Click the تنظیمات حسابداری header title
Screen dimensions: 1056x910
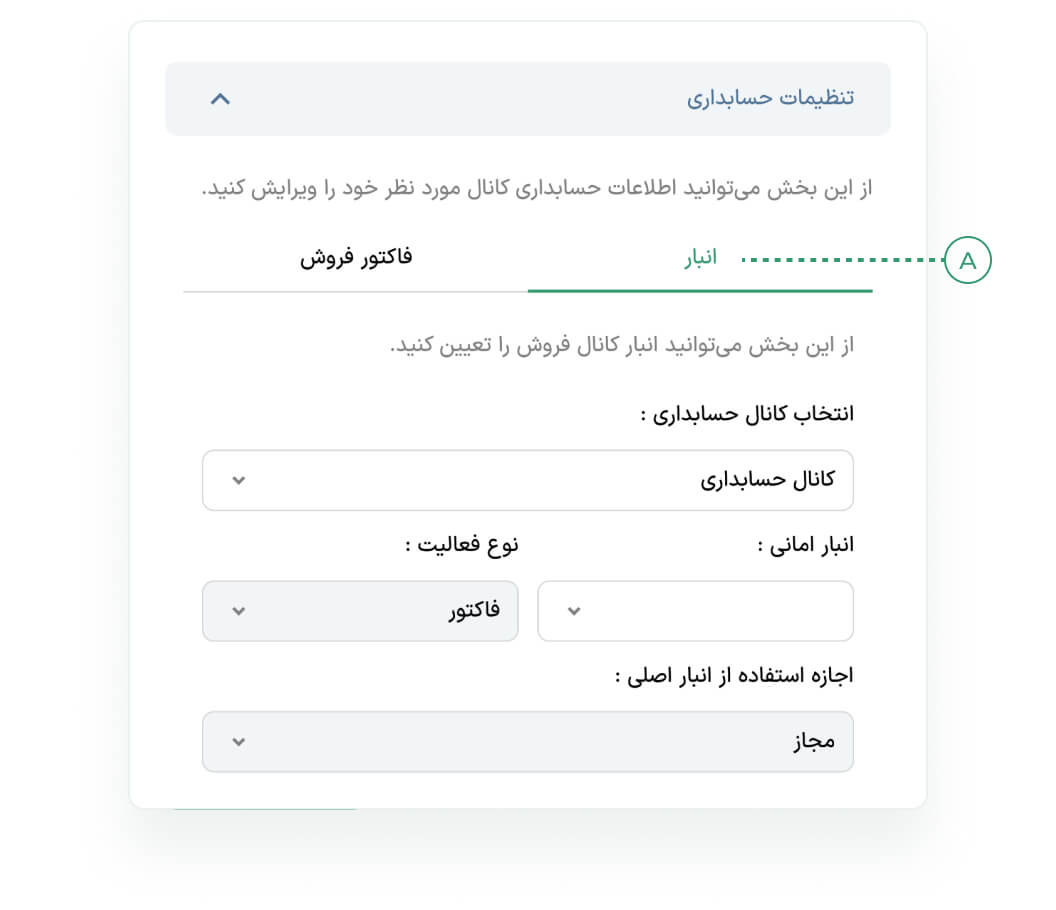(x=770, y=99)
